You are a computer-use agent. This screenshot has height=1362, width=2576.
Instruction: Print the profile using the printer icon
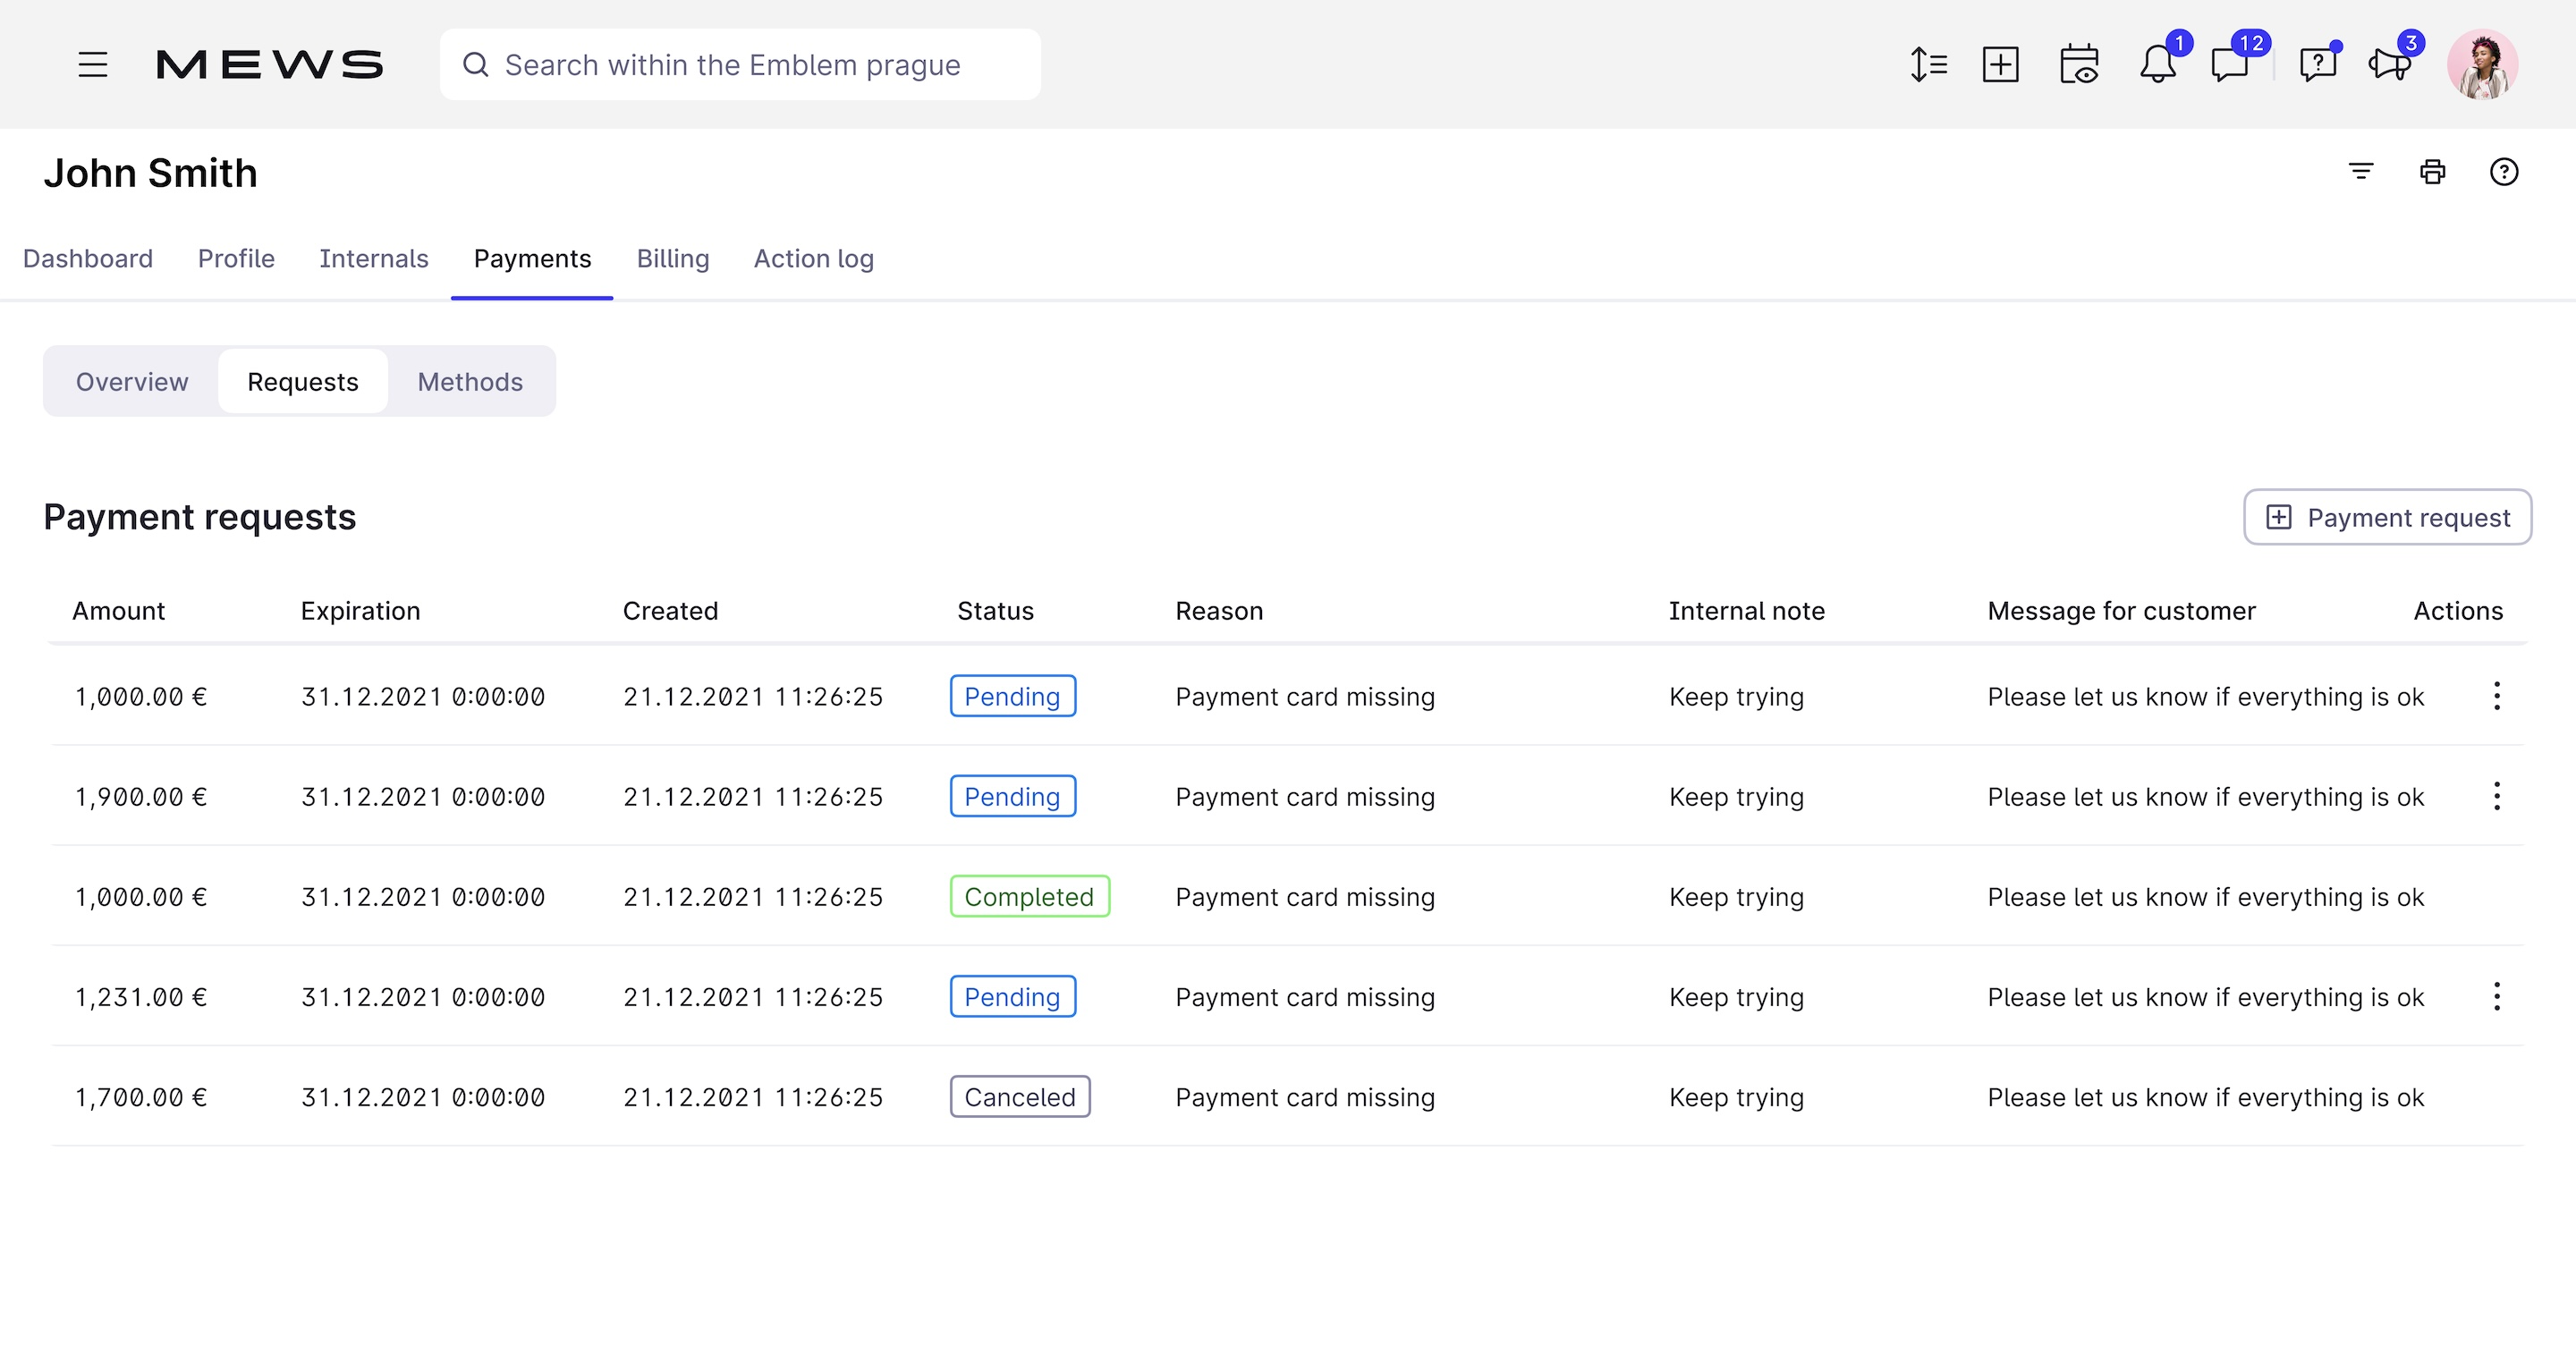[x=2432, y=171]
